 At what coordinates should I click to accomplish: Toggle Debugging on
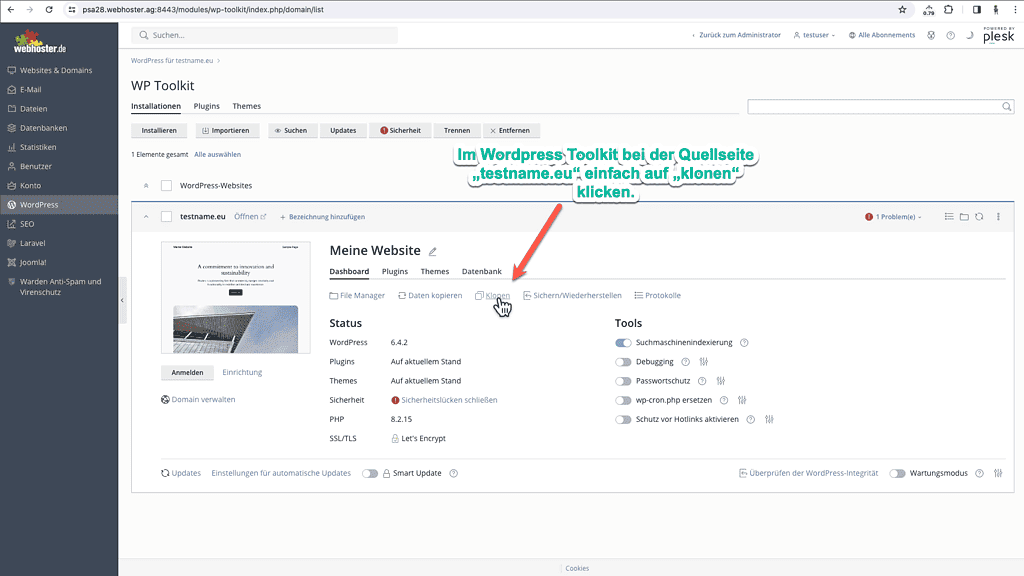click(x=624, y=361)
